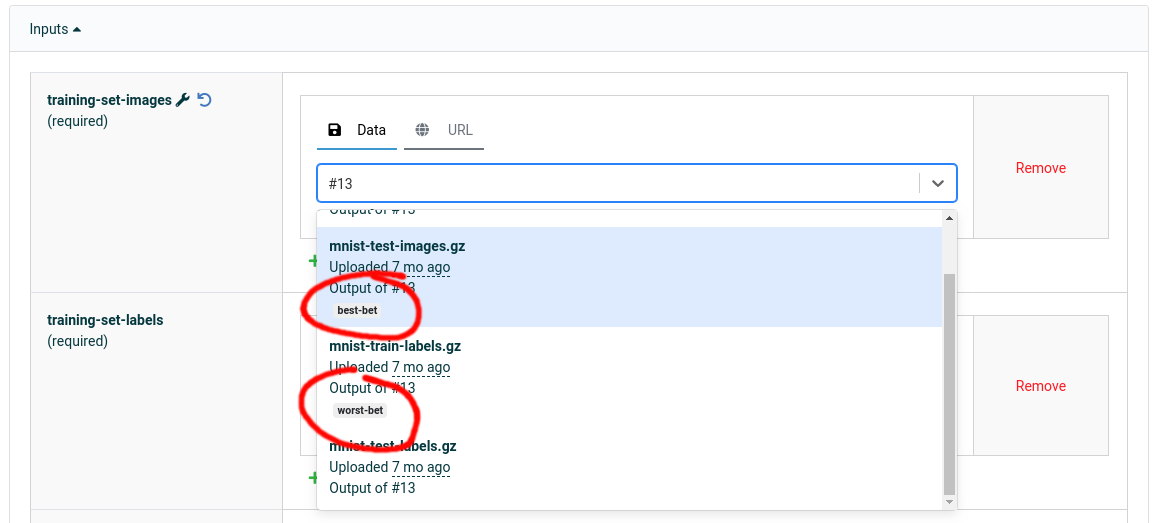Image resolution: width=1159 pixels, height=523 pixels.
Task: Click the dropdown list scrollbar down arrow
Action: tap(950, 502)
